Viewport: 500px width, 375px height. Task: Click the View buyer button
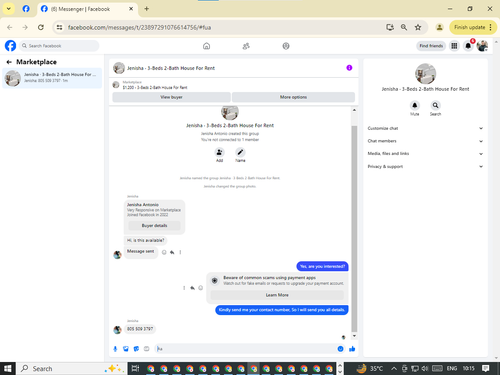[171, 97]
